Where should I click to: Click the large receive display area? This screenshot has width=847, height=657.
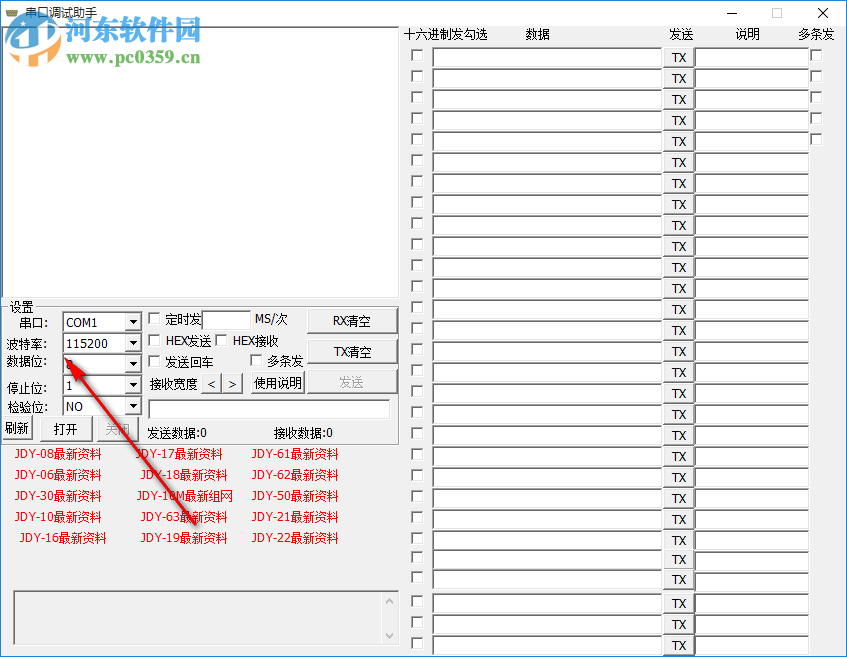pyautogui.click(x=200, y=162)
